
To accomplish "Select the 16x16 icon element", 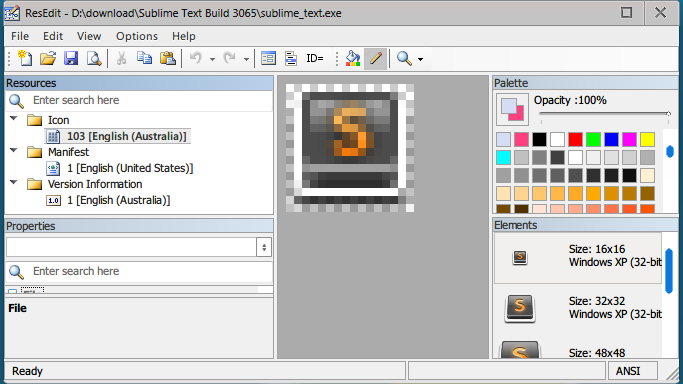I will click(x=578, y=258).
